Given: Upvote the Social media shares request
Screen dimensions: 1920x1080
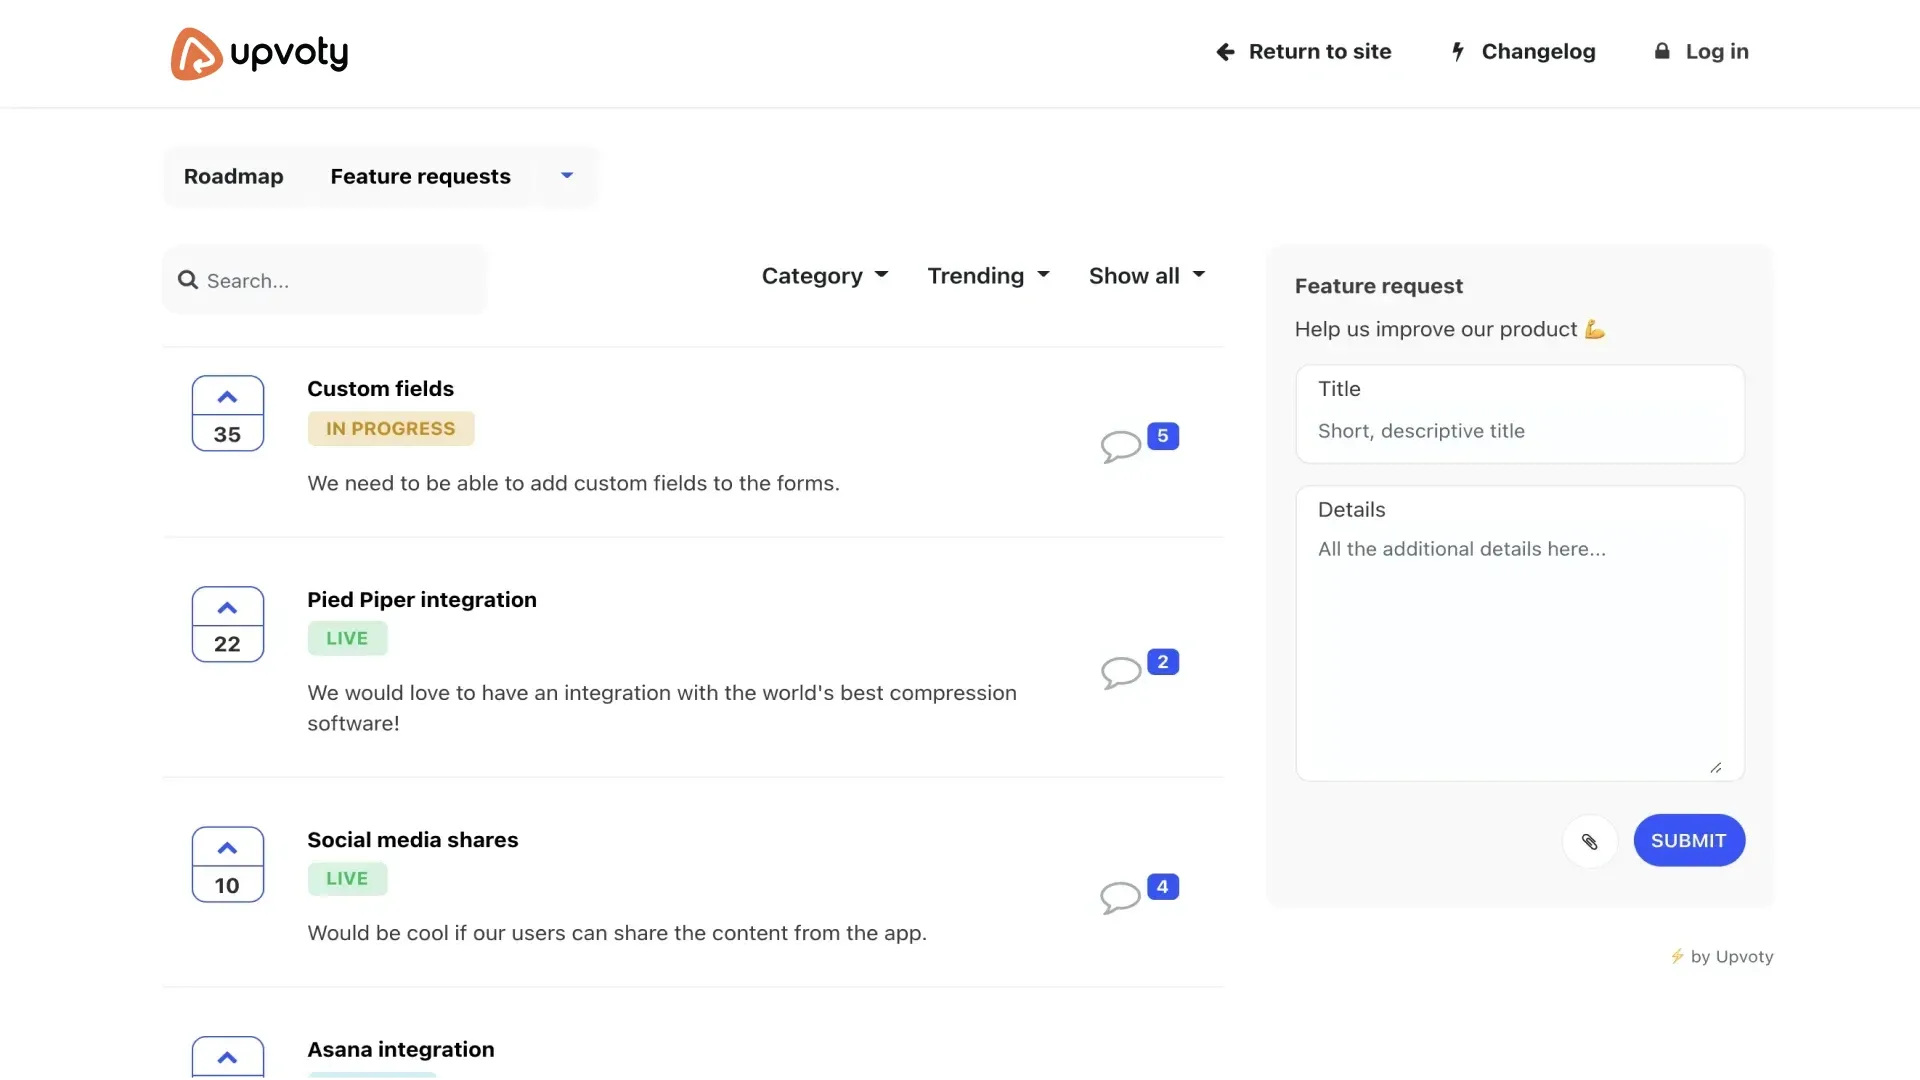Looking at the screenshot, I should [227, 848].
